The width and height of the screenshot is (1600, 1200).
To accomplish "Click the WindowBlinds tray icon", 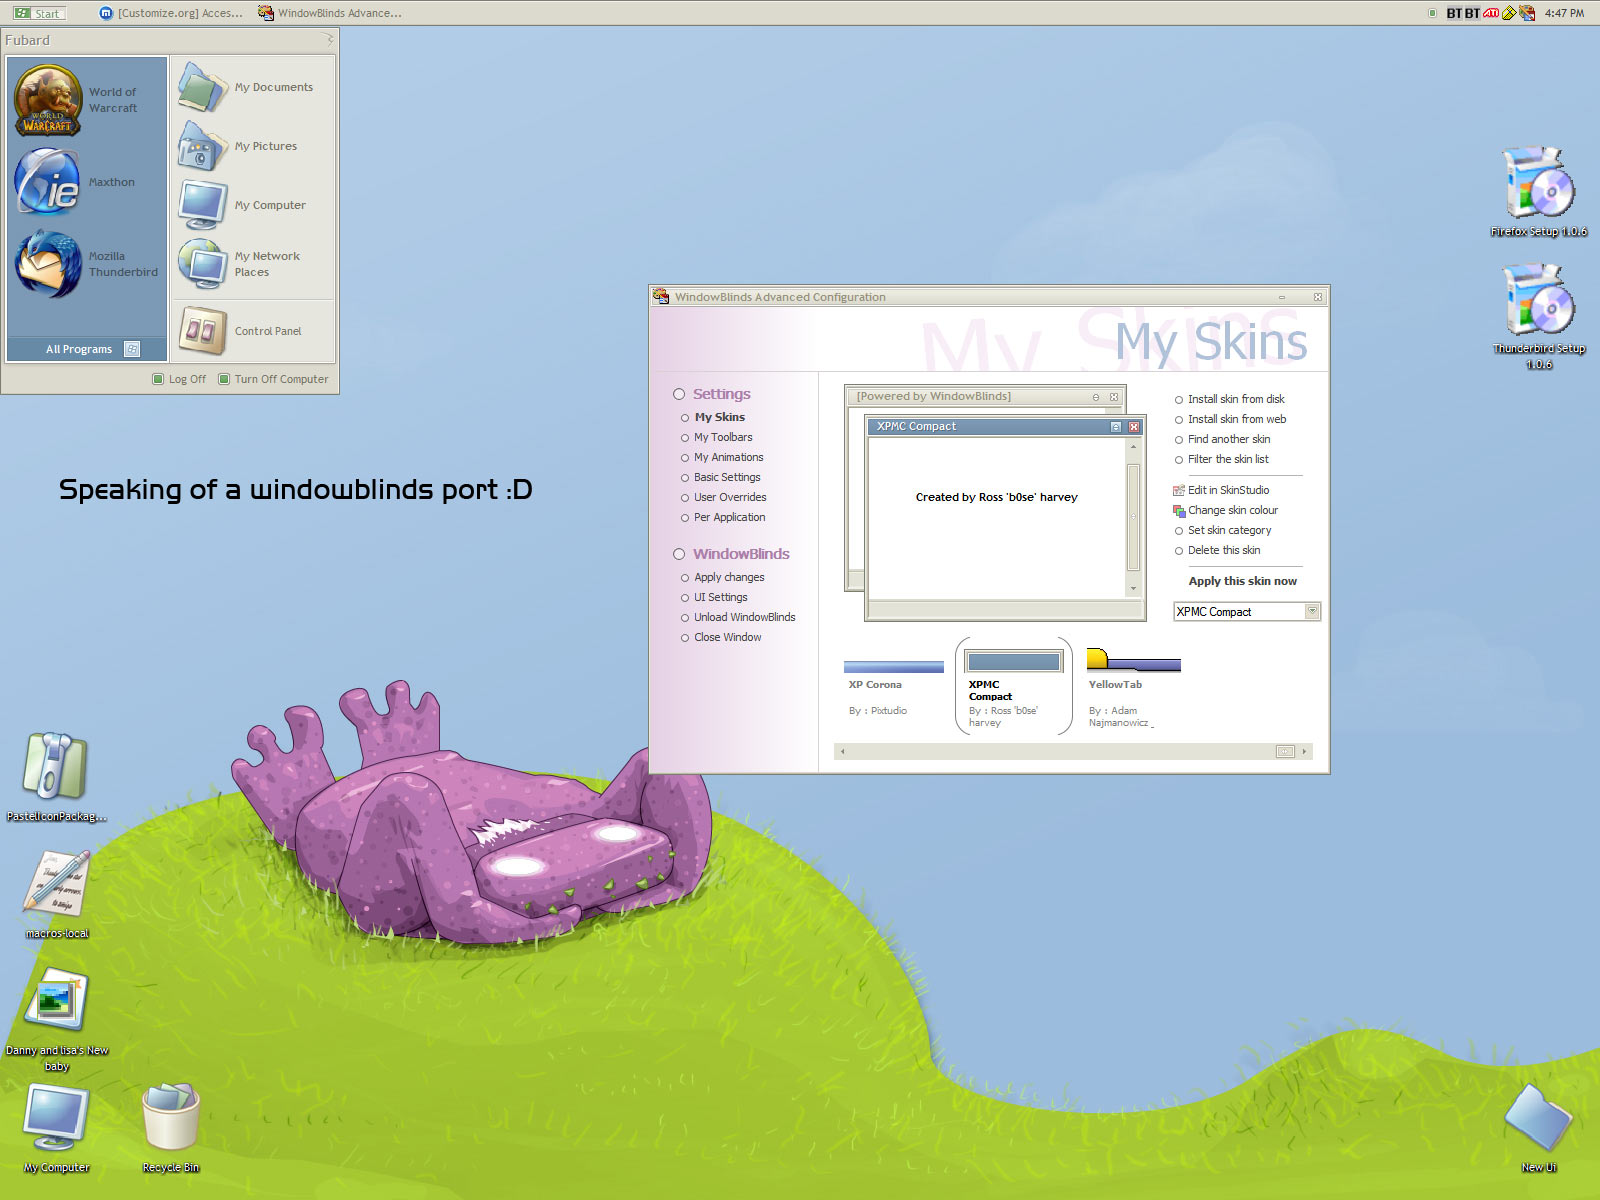I will tap(1527, 13).
